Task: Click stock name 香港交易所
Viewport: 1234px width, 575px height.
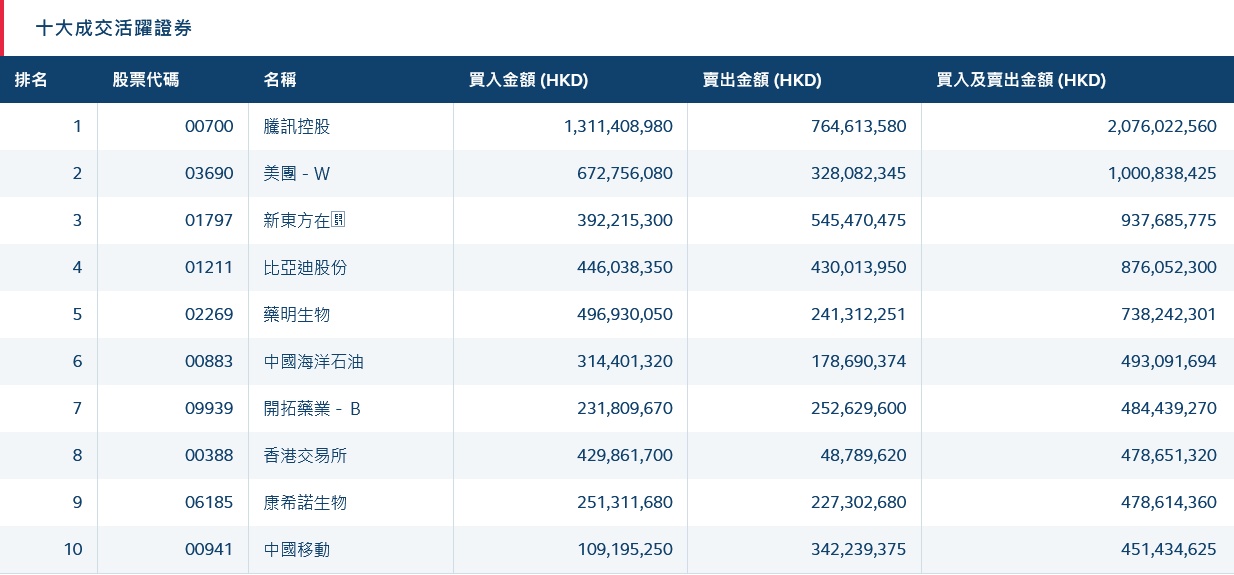Action: pos(305,455)
